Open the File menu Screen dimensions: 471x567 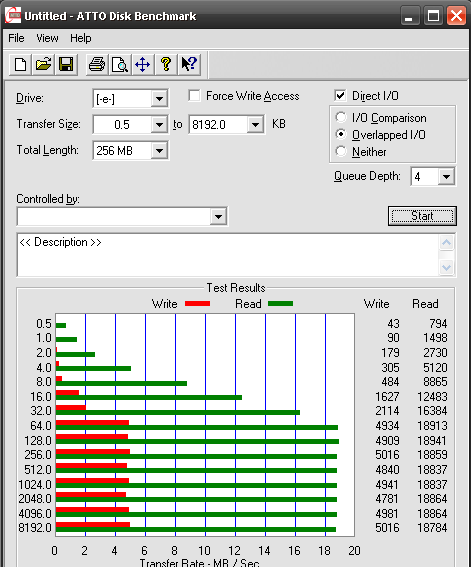(16, 38)
